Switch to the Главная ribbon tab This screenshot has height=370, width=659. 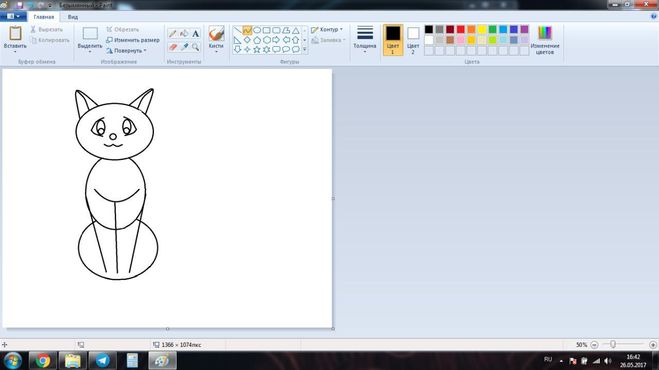[44, 17]
